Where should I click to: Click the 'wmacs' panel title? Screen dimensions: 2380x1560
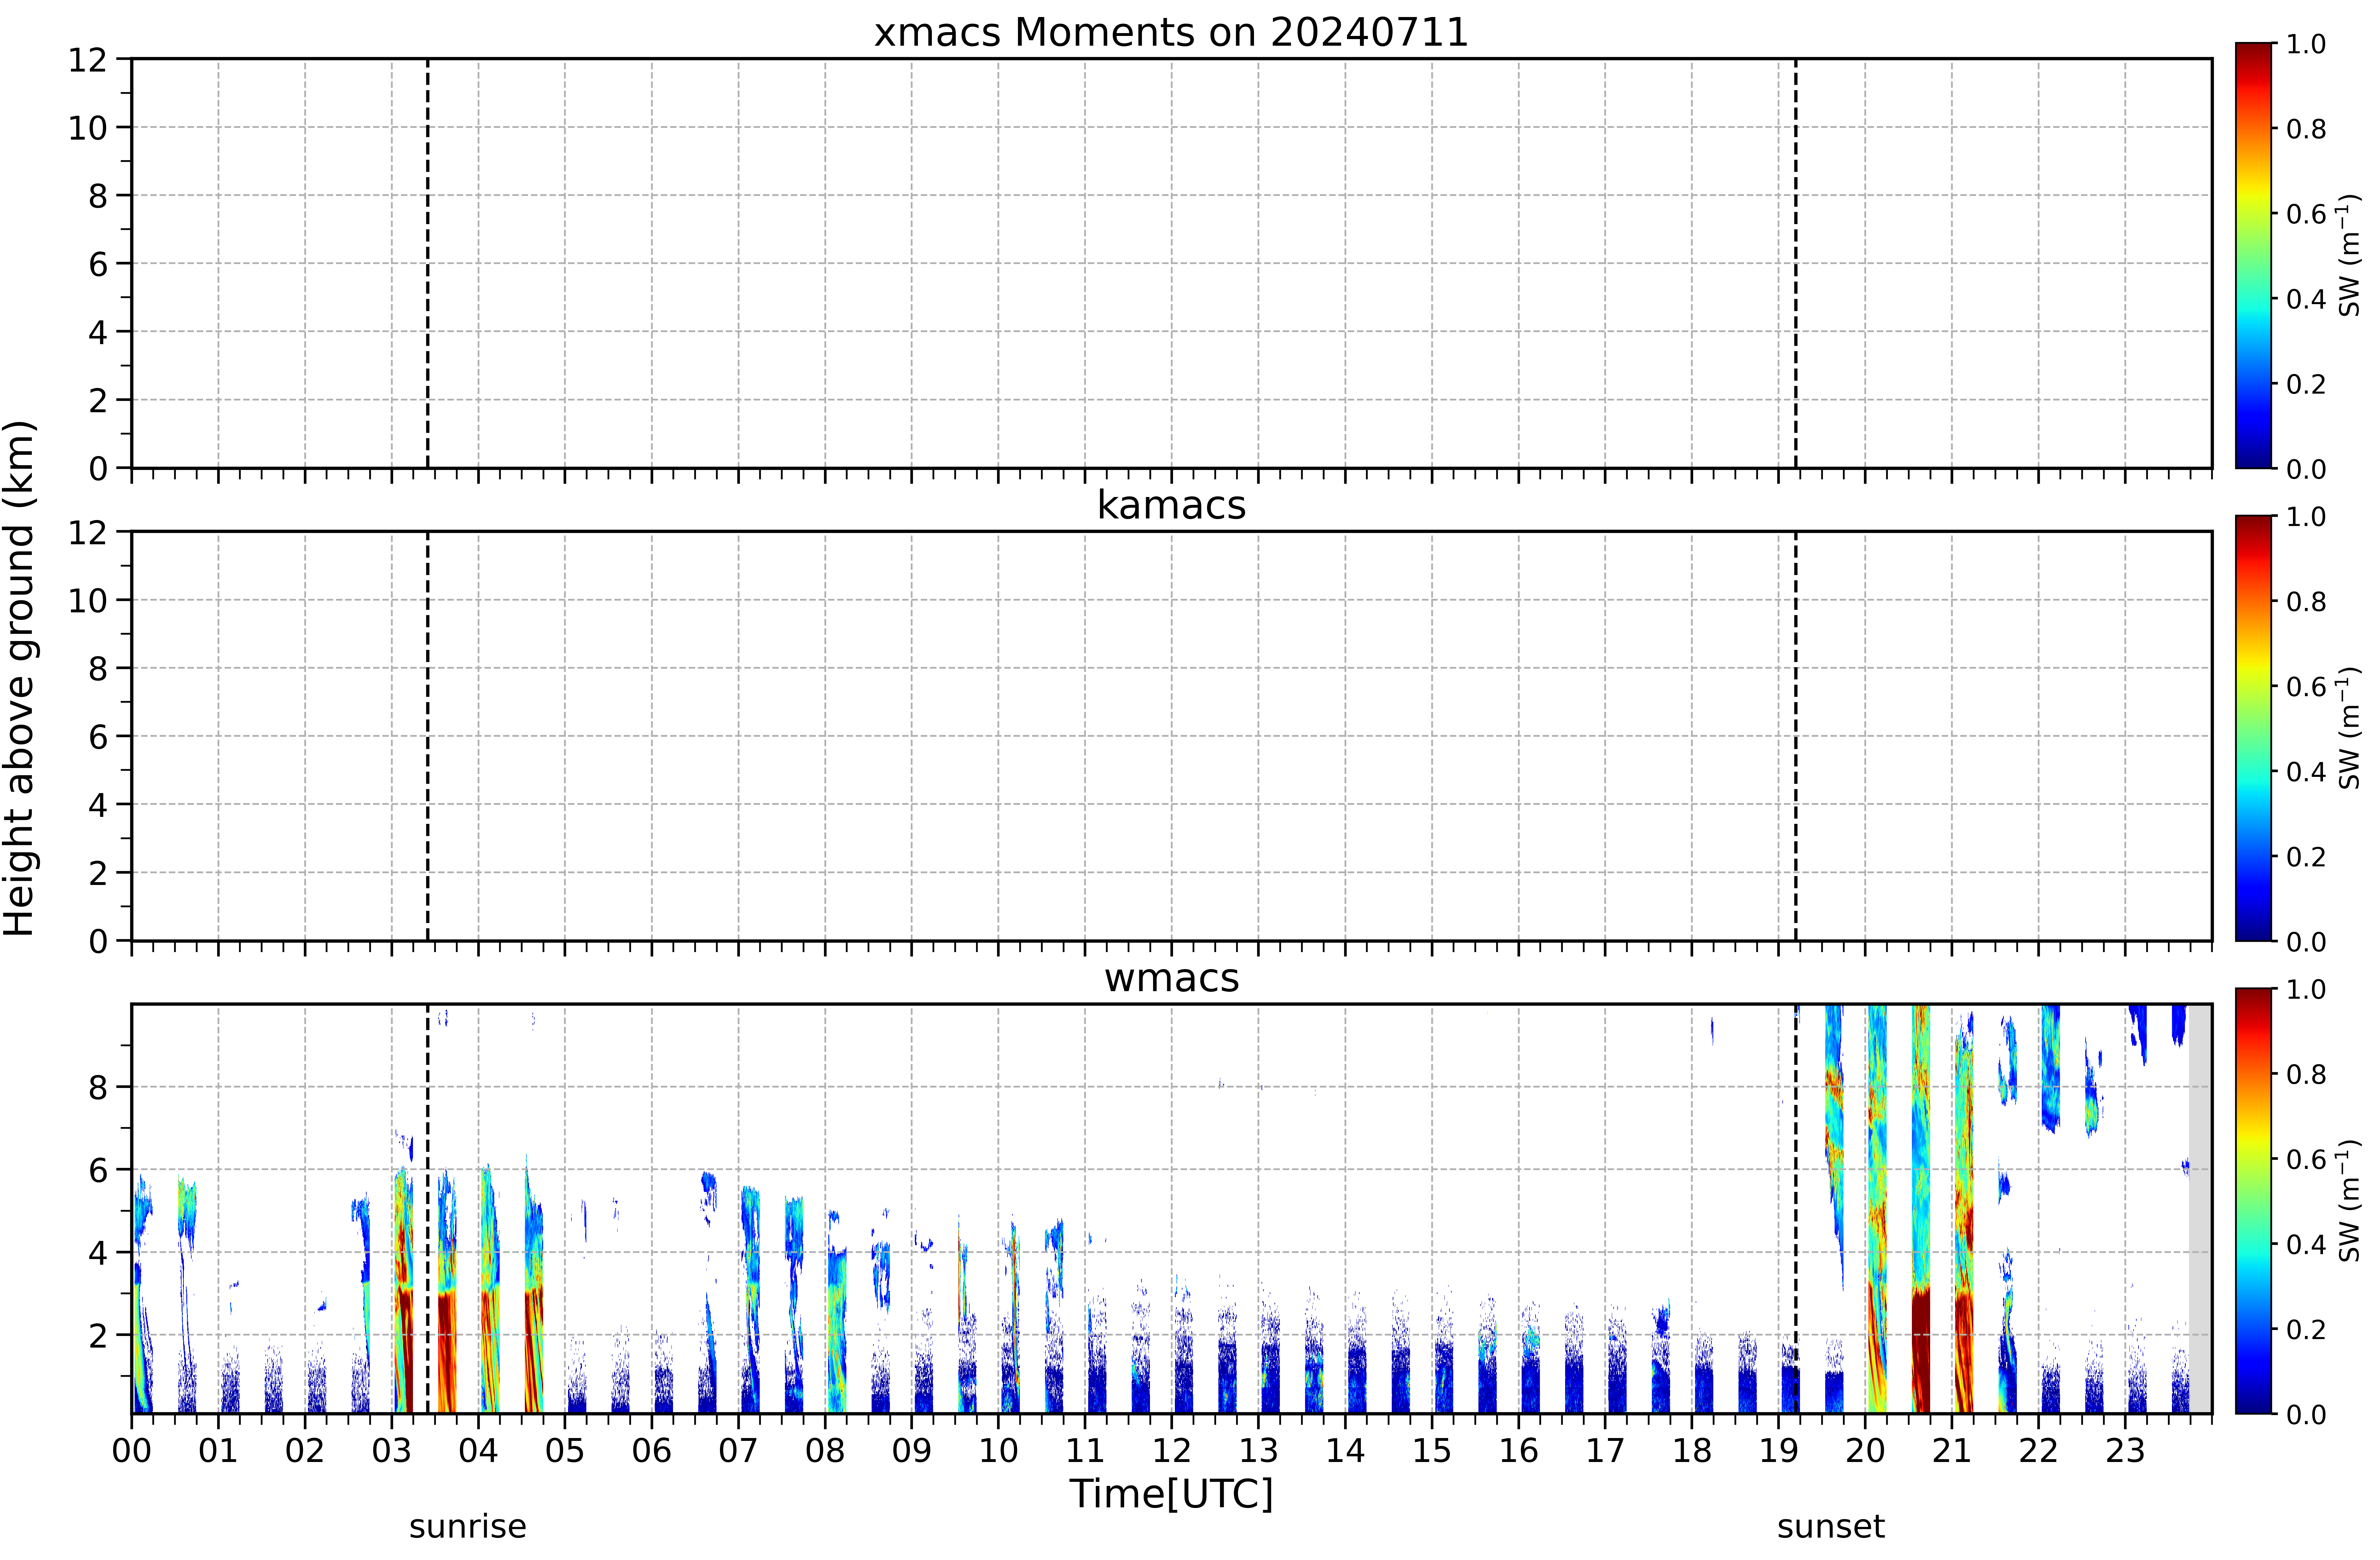tap(1171, 978)
